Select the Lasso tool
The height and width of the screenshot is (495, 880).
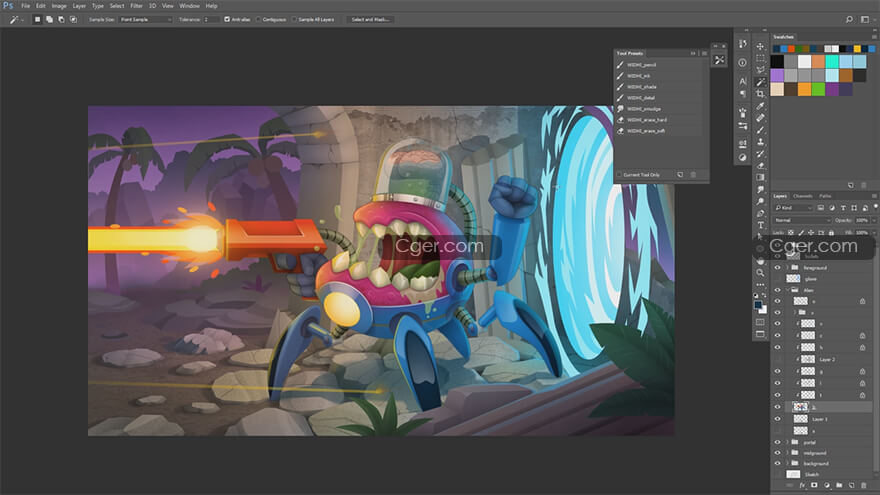pyautogui.click(x=760, y=70)
